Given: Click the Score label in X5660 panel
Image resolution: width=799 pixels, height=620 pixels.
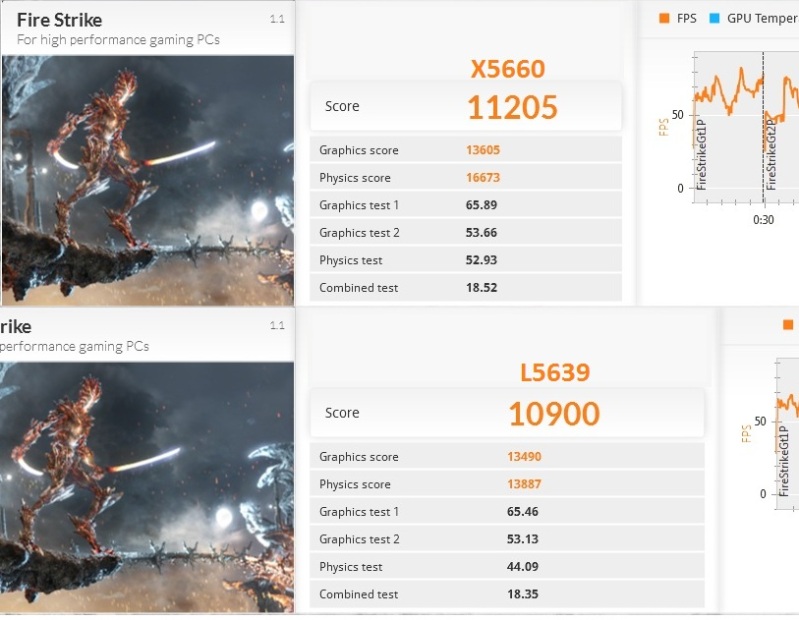Looking at the screenshot, I should tap(342, 106).
